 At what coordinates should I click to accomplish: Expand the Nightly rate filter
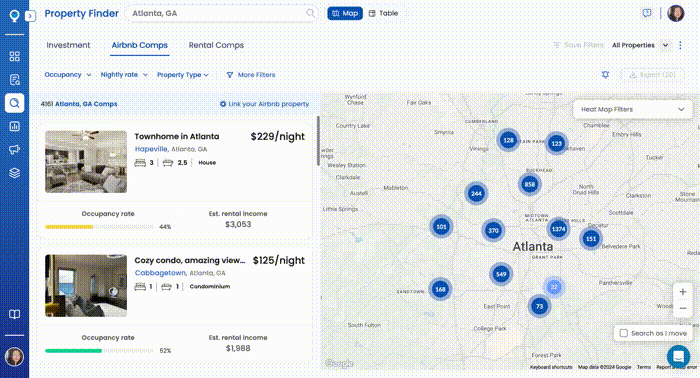point(124,75)
